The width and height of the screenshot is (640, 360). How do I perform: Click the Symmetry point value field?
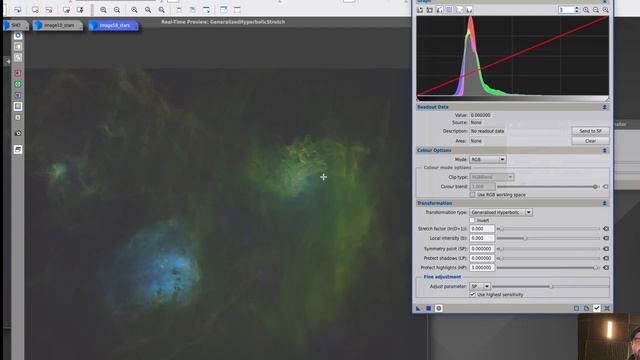(x=482, y=249)
